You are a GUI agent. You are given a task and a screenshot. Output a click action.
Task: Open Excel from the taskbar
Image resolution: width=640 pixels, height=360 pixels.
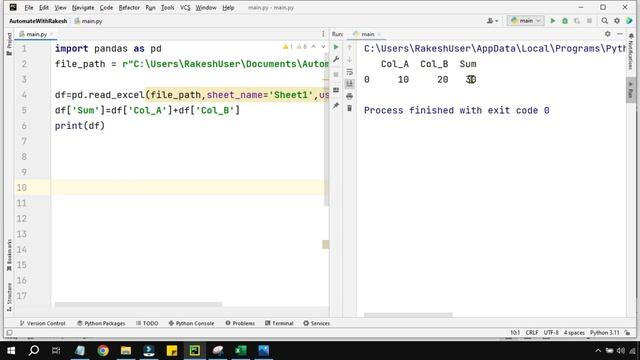point(241,351)
